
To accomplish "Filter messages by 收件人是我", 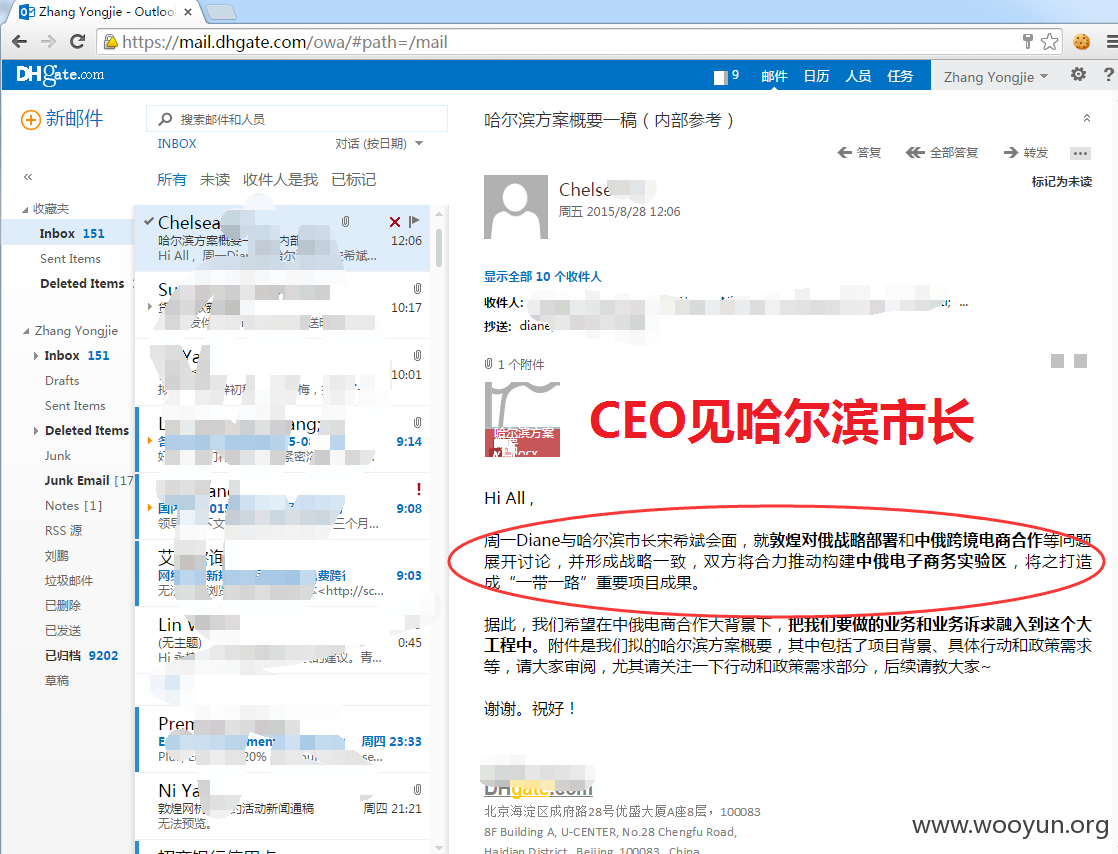I will [280, 180].
